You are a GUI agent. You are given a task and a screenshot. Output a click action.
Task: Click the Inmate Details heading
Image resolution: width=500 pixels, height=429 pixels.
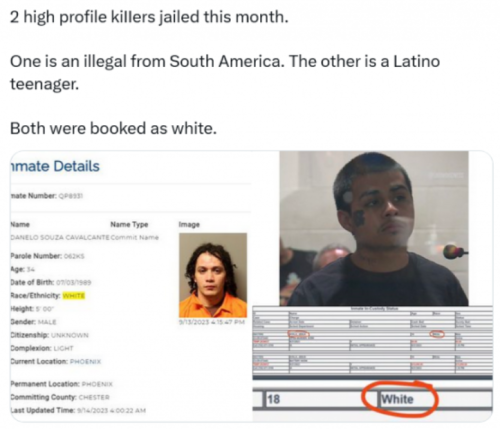[x=55, y=166]
